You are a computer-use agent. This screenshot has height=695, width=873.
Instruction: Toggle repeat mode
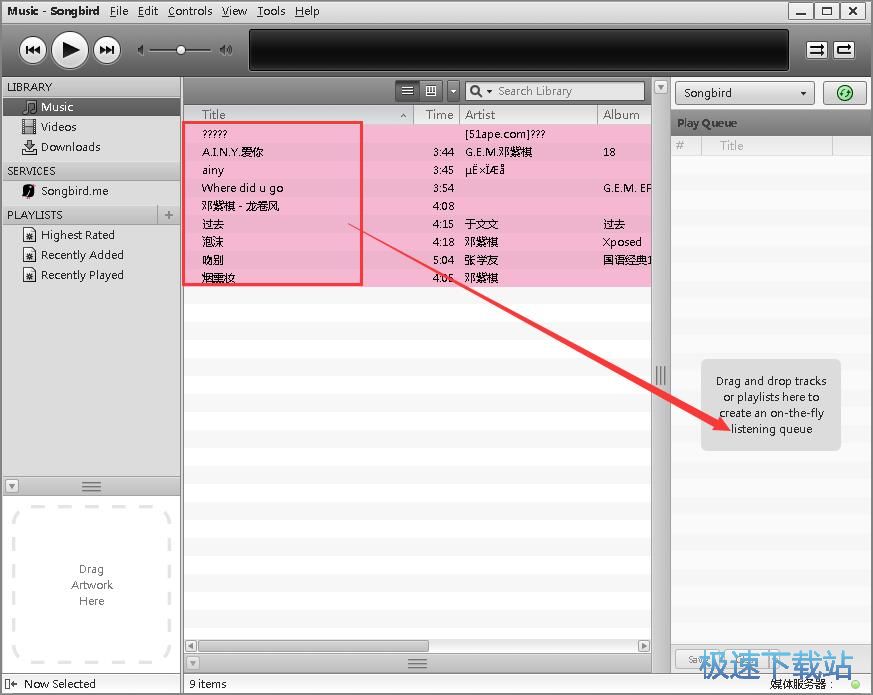click(844, 50)
